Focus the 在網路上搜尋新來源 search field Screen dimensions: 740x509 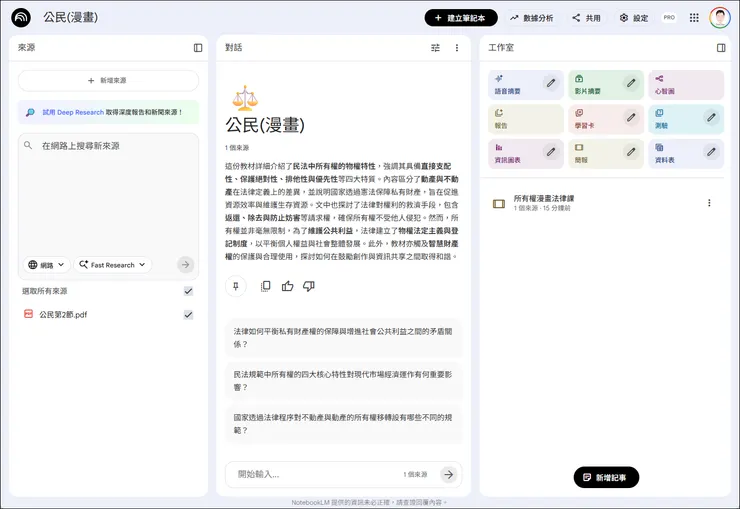tap(109, 146)
